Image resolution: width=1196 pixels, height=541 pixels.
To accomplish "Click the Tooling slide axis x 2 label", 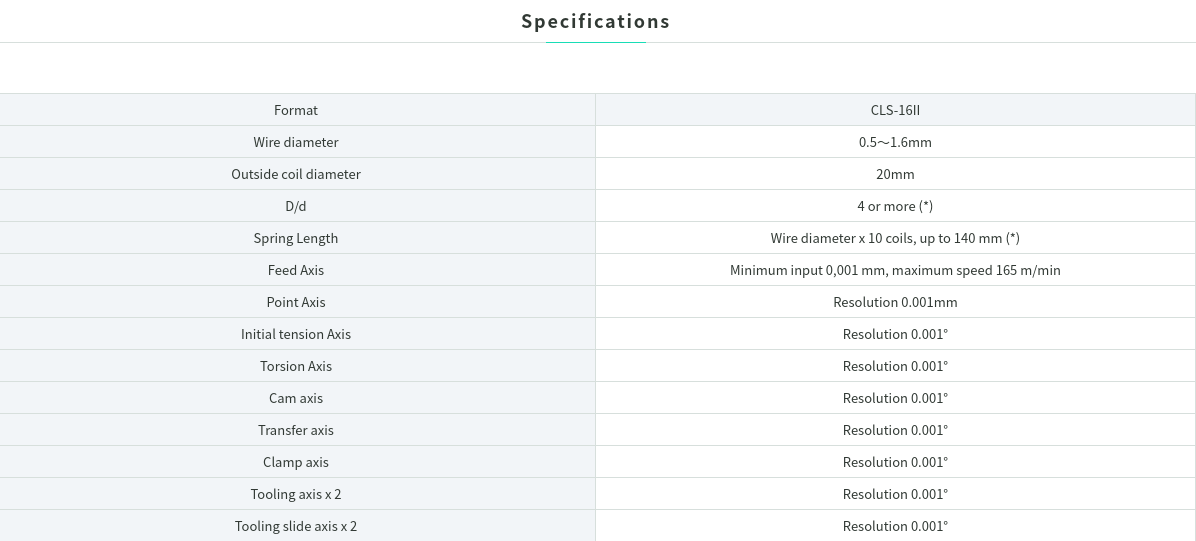I will pos(296,527).
